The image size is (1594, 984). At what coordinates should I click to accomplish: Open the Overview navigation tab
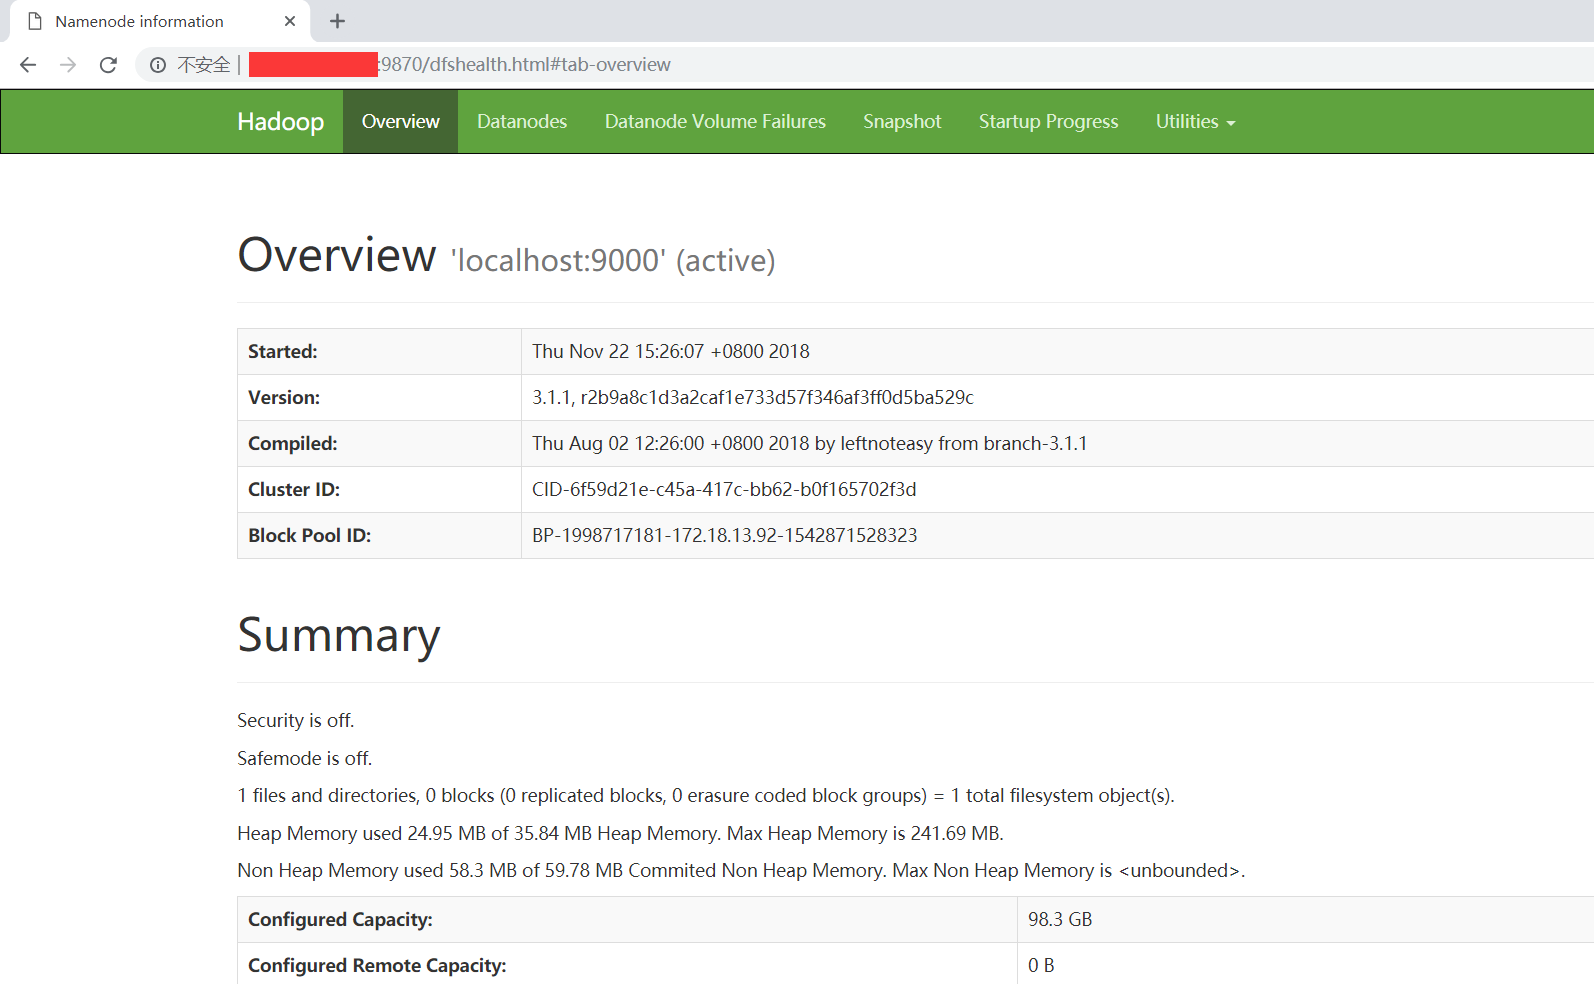[400, 122]
